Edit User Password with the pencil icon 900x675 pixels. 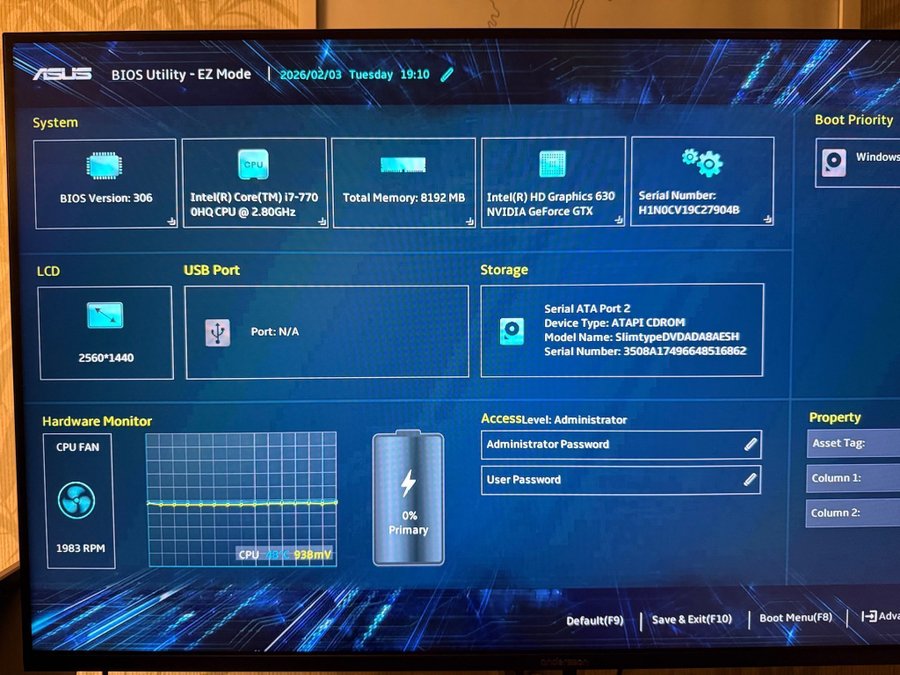pos(751,480)
